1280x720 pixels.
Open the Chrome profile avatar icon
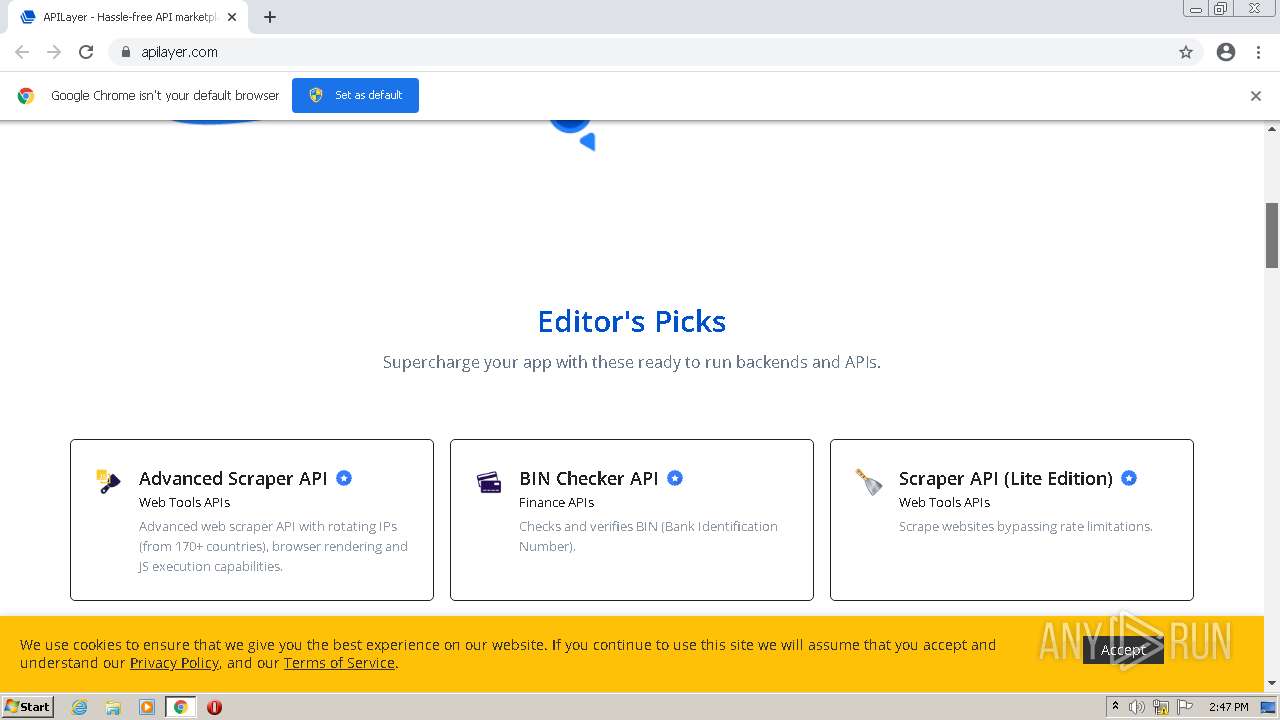(x=1226, y=52)
